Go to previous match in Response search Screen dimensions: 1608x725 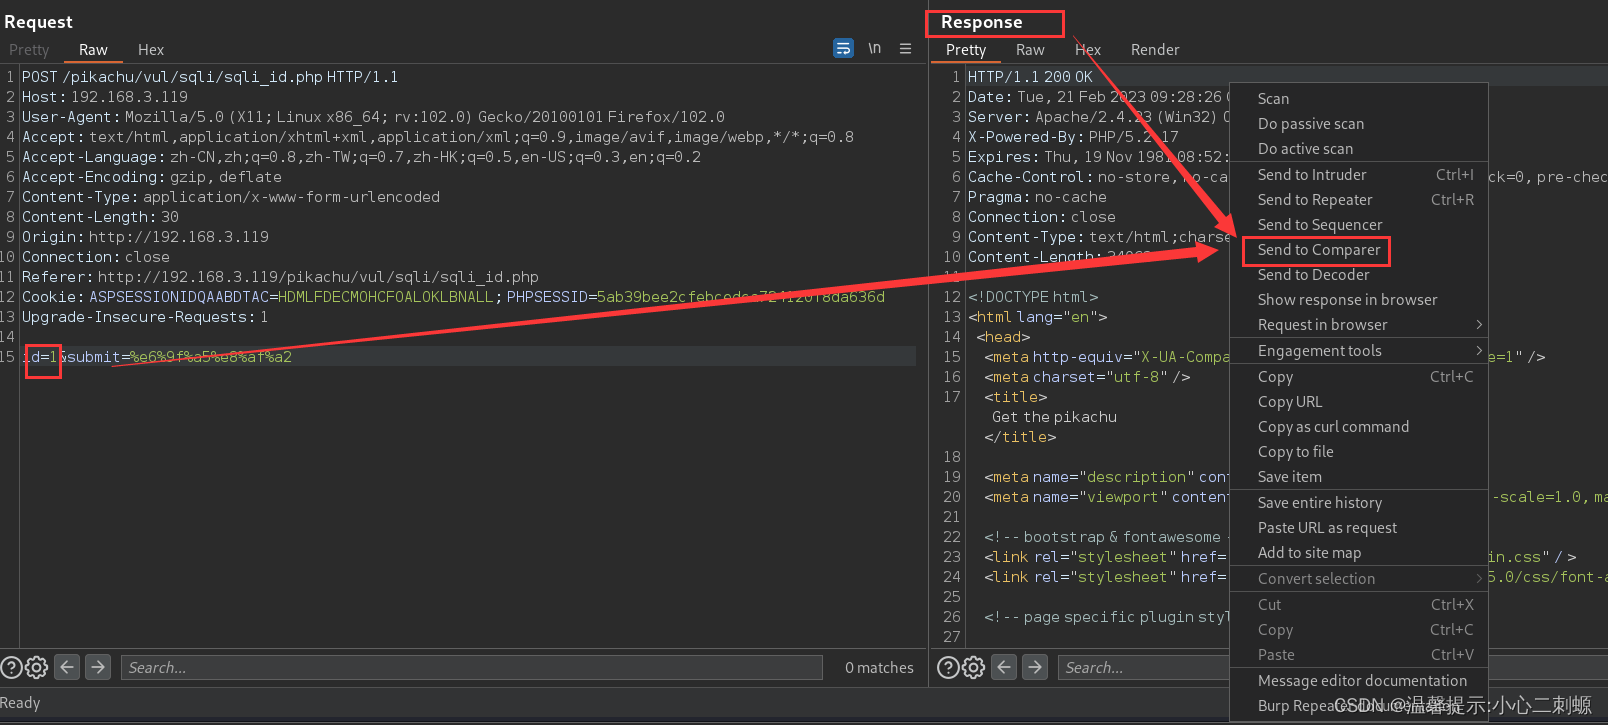click(1004, 667)
